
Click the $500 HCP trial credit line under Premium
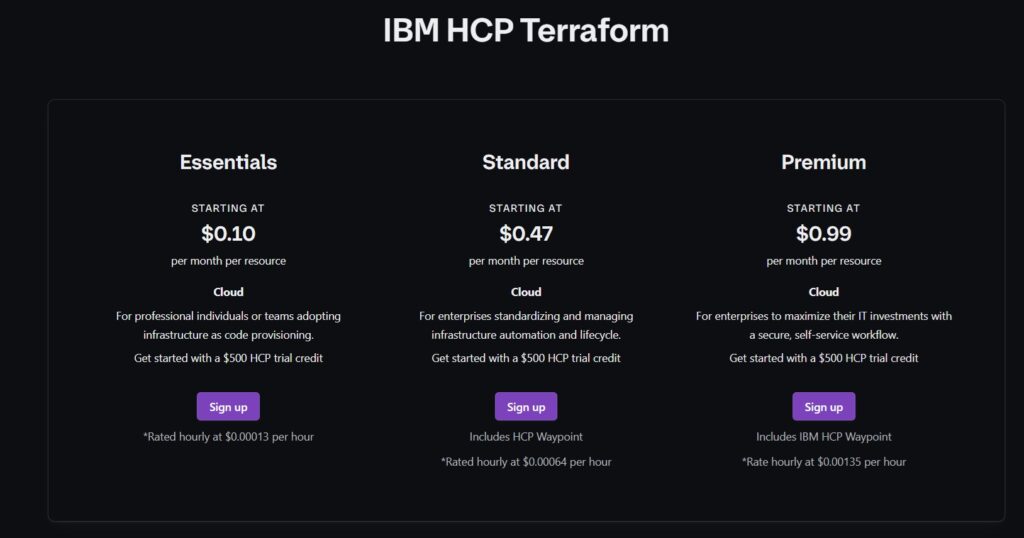[x=824, y=358]
